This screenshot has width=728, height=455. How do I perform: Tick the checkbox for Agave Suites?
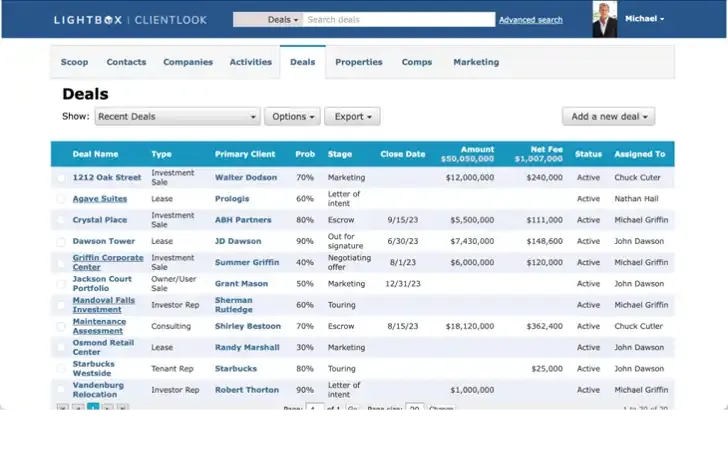click(61, 199)
